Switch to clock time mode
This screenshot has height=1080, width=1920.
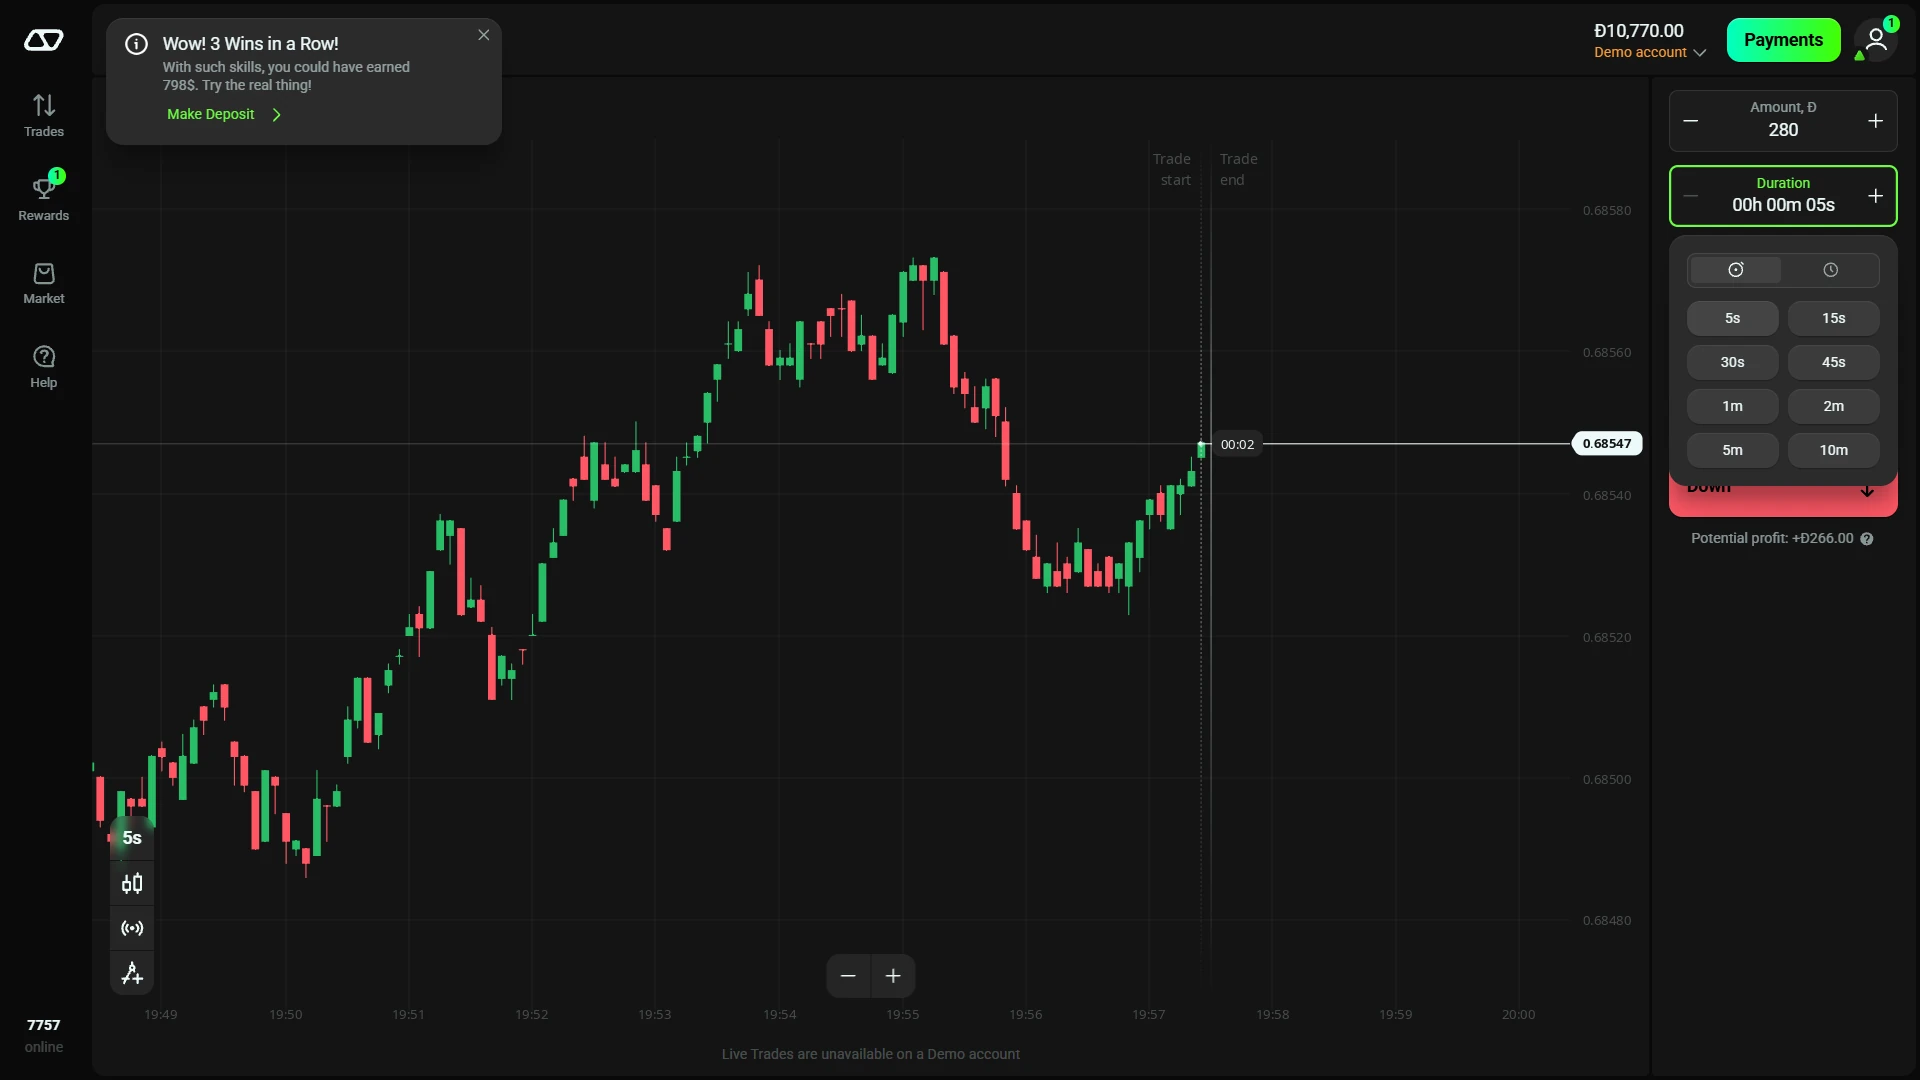coord(1831,270)
